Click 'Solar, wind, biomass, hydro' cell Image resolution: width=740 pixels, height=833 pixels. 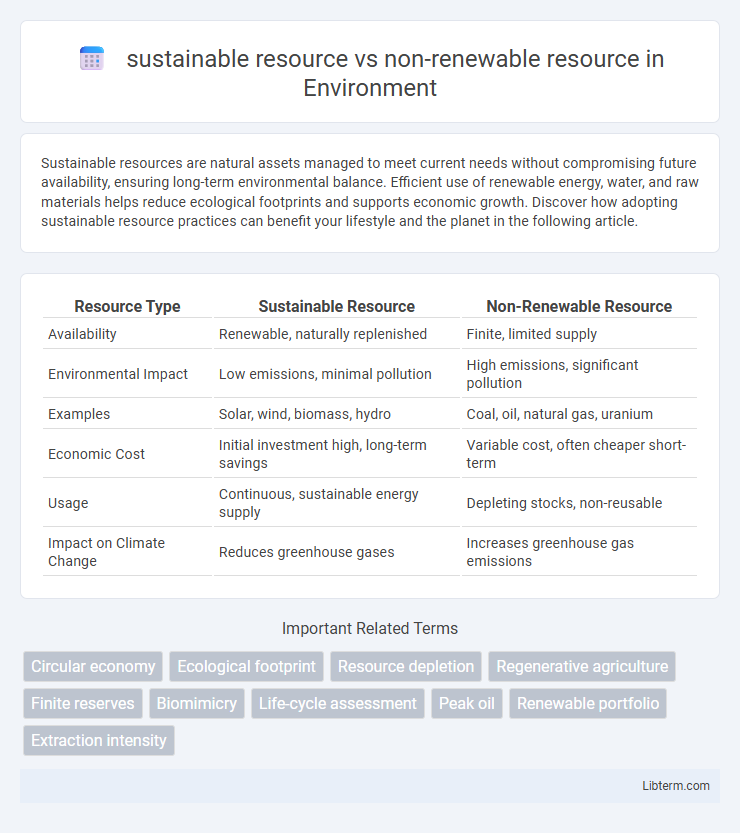pos(336,414)
